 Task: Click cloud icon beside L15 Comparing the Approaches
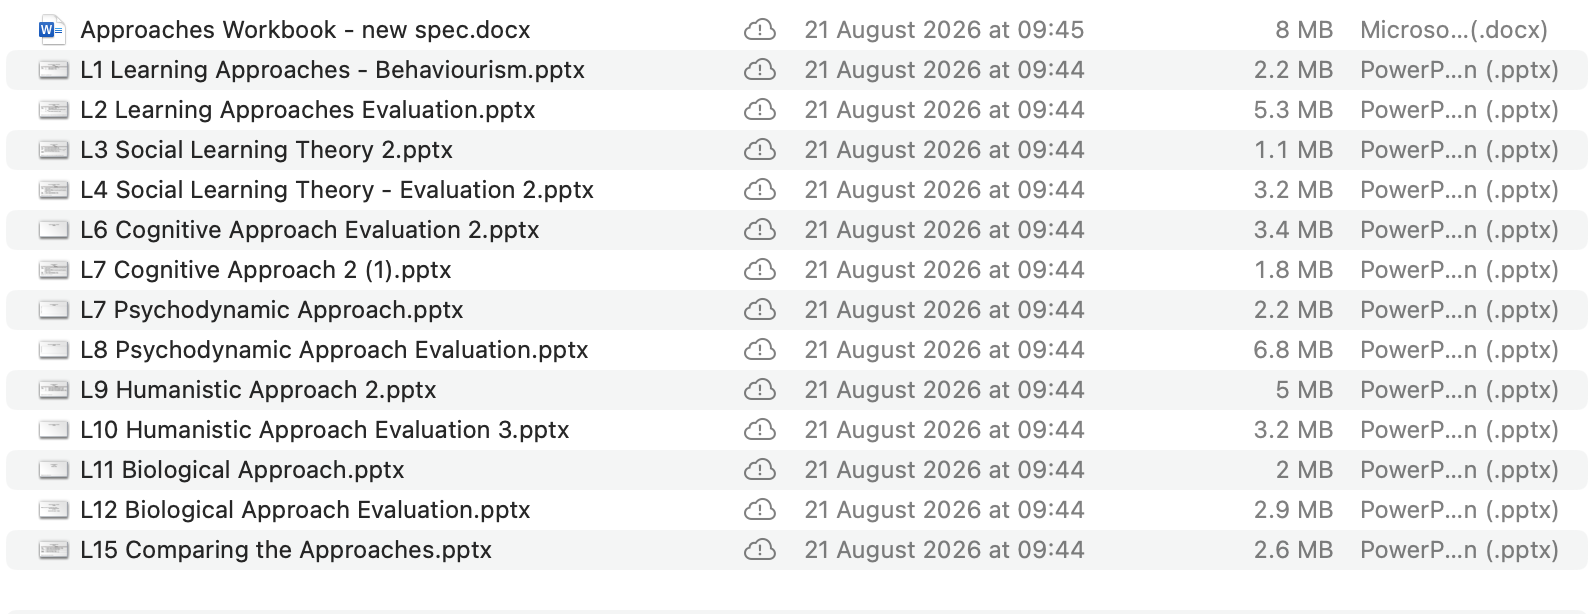click(760, 550)
